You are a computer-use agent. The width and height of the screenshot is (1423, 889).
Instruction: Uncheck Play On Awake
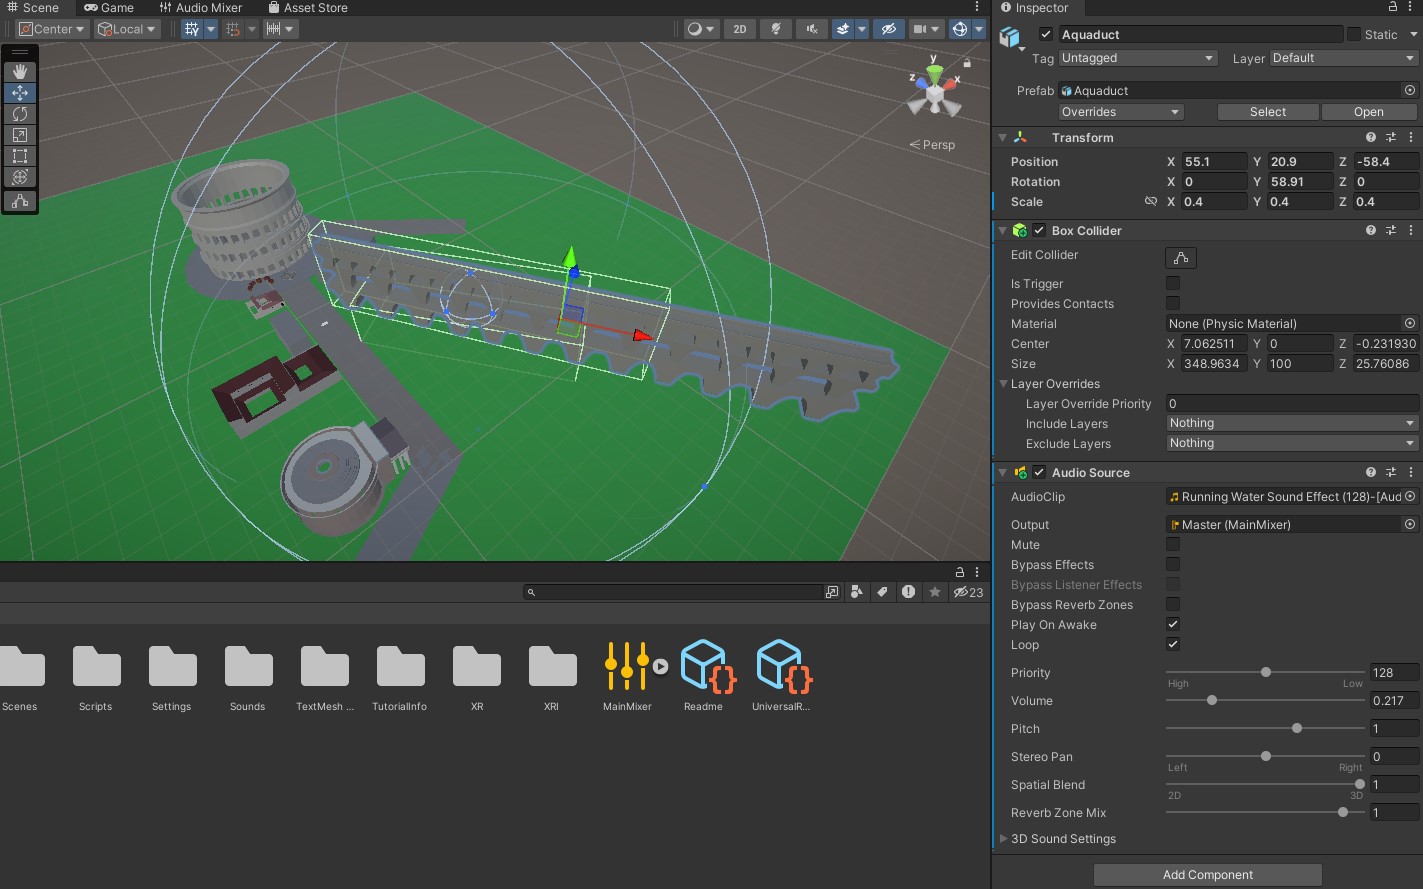tap(1173, 625)
